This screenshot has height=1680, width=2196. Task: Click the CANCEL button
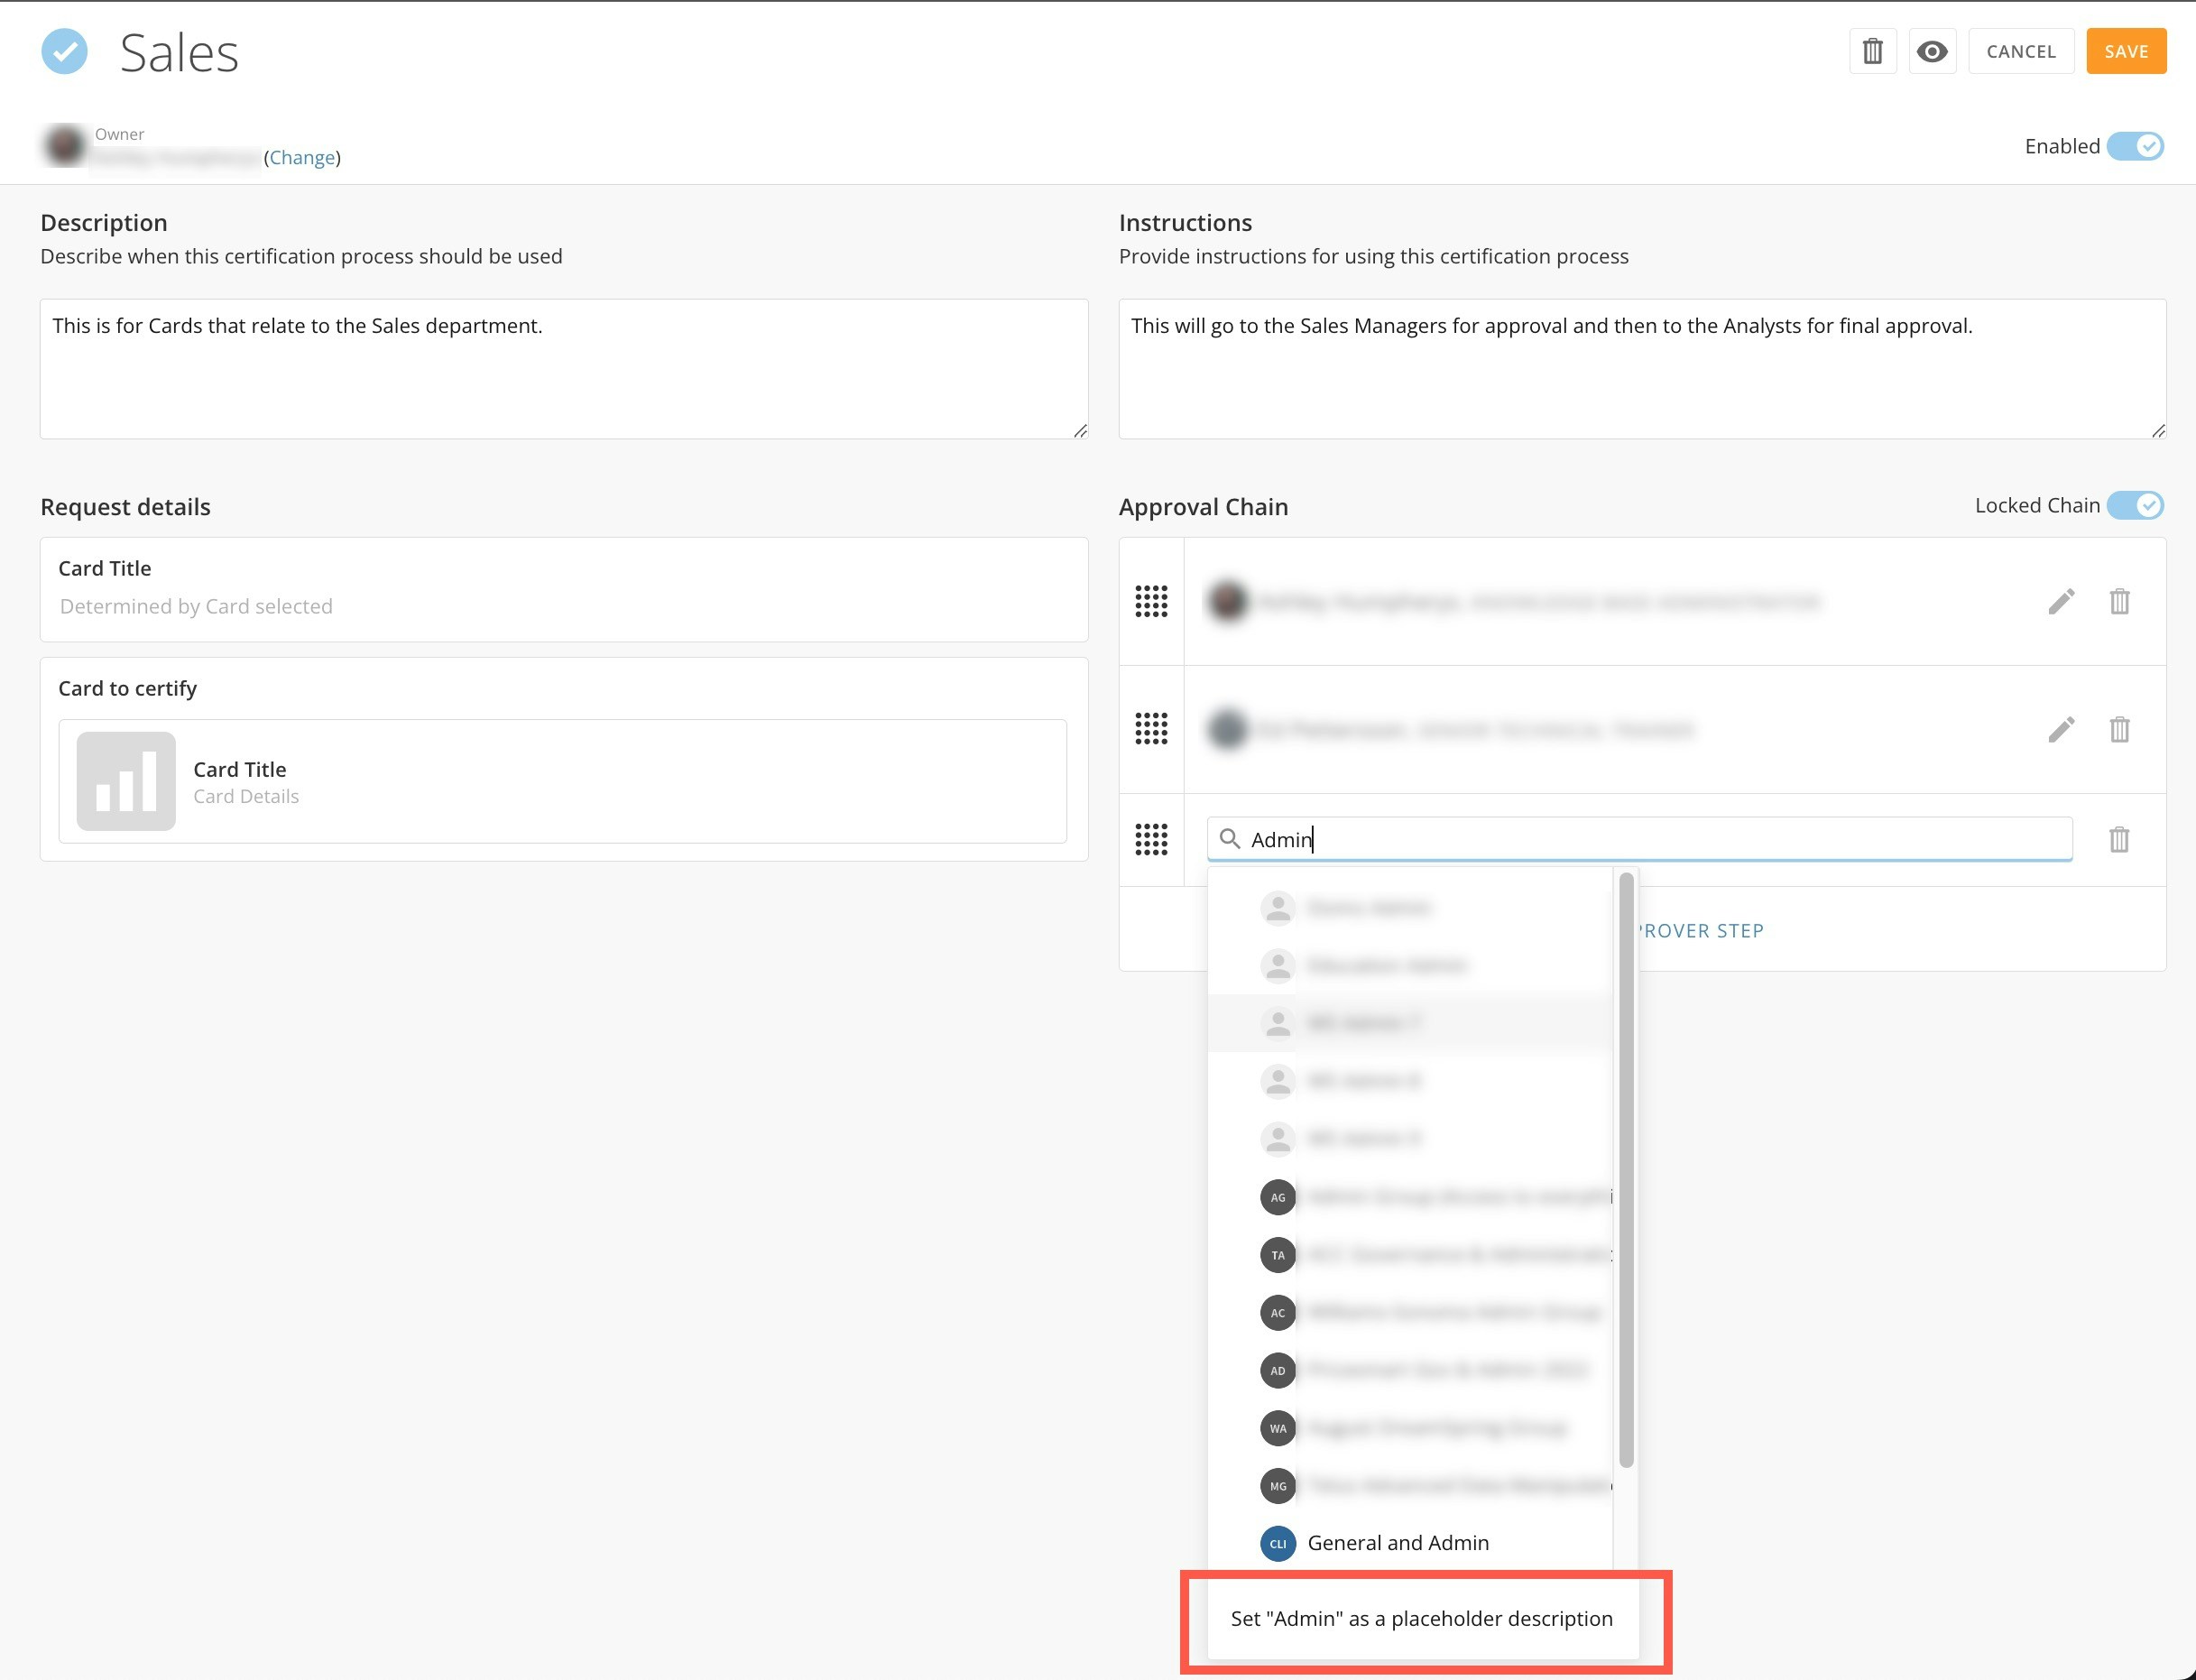[2020, 51]
